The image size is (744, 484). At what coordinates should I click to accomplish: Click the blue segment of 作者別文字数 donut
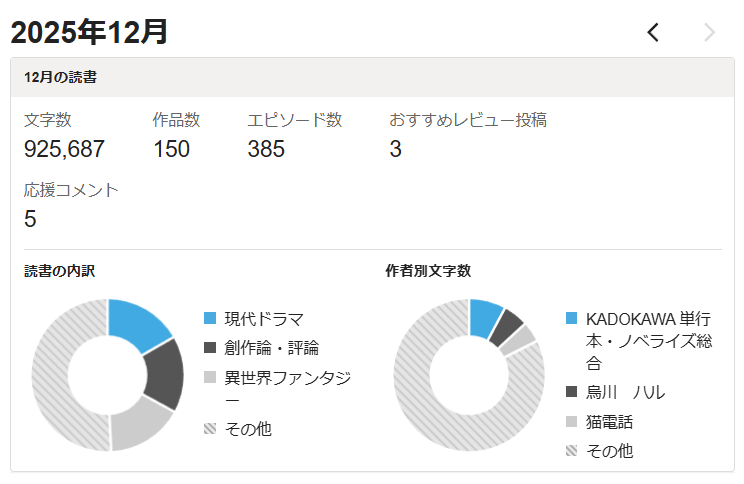(x=484, y=317)
